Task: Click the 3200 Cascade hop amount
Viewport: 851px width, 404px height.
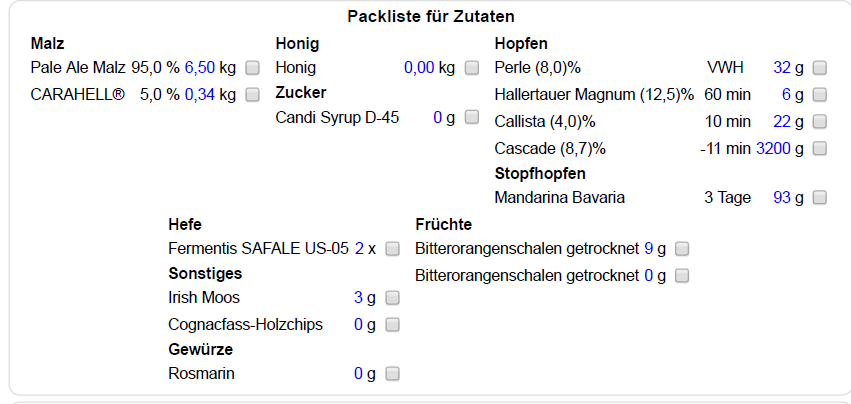Action: click(x=773, y=149)
